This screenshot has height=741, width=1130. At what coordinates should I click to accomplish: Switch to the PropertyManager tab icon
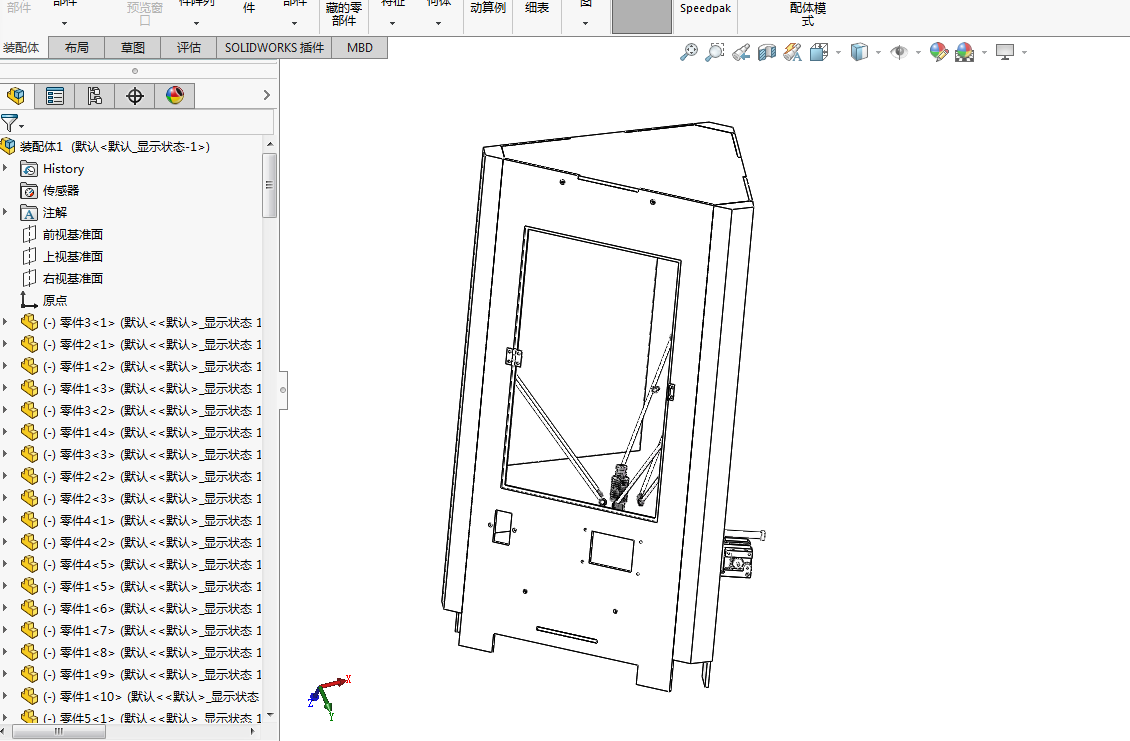(x=55, y=96)
